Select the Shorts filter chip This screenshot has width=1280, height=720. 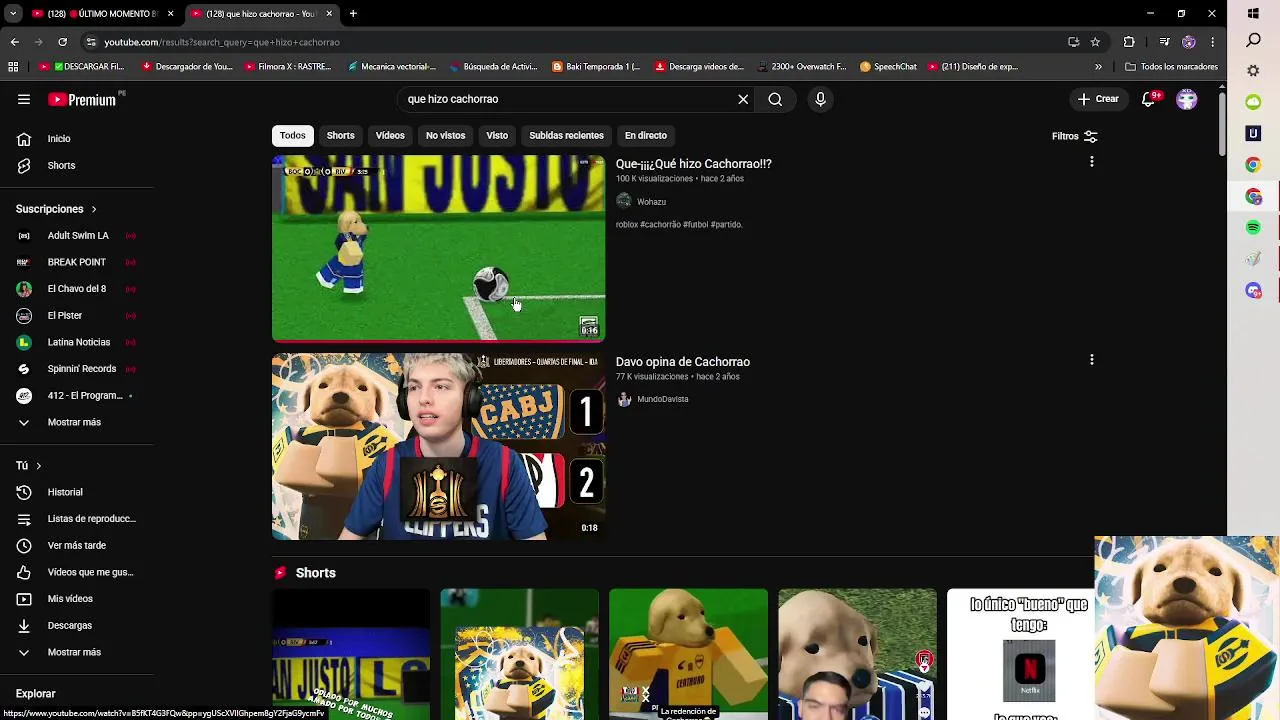coord(341,135)
